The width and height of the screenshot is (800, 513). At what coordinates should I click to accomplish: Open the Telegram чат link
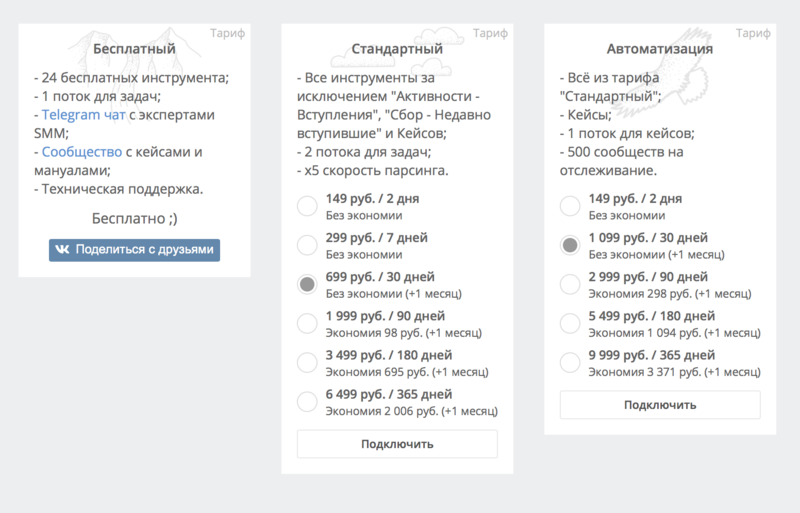pyautogui.click(x=81, y=115)
